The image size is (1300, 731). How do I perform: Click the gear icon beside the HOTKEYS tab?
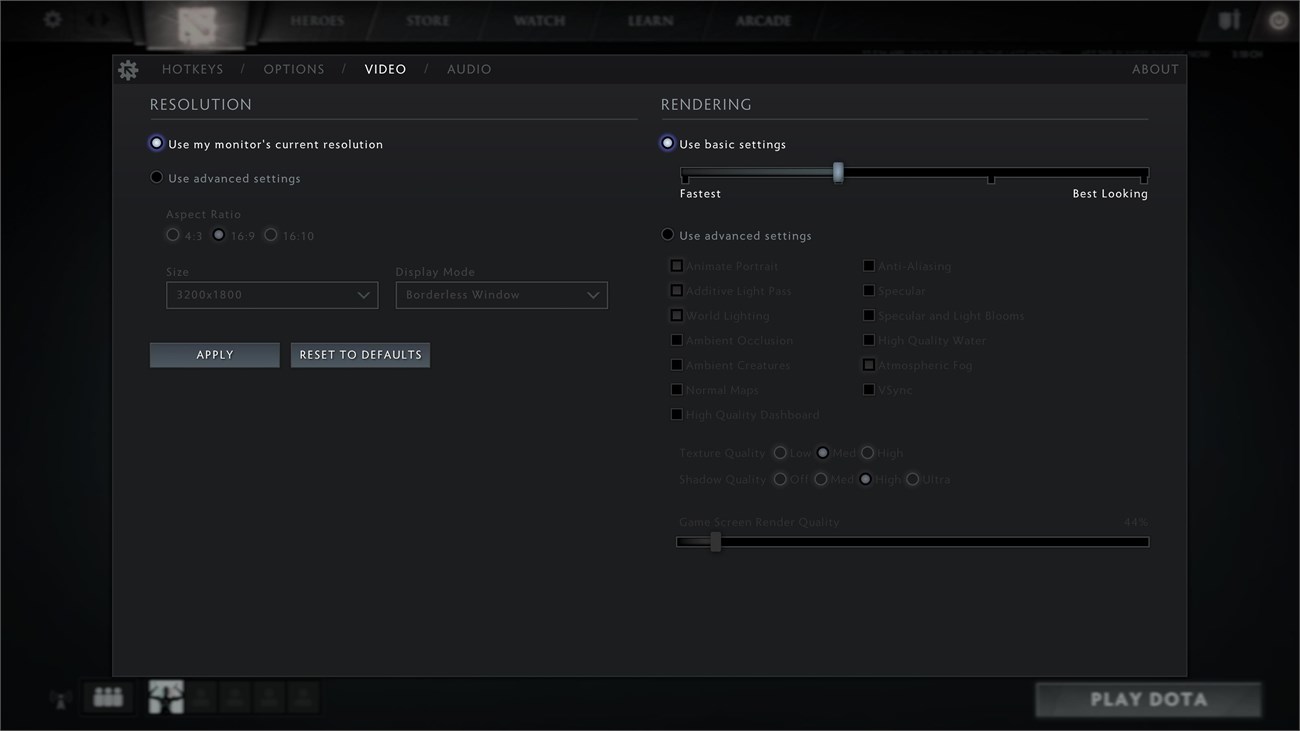tap(128, 68)
